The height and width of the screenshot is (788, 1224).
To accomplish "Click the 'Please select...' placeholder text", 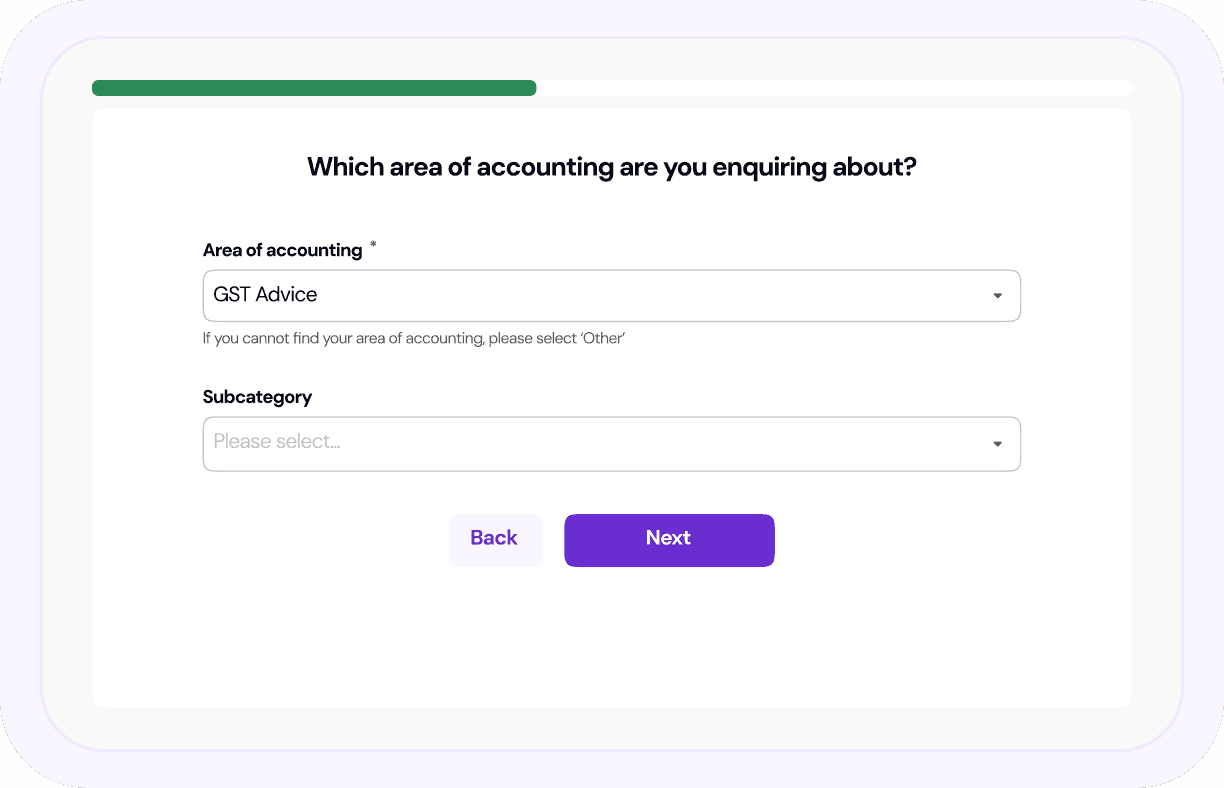I will coord(277,442).
